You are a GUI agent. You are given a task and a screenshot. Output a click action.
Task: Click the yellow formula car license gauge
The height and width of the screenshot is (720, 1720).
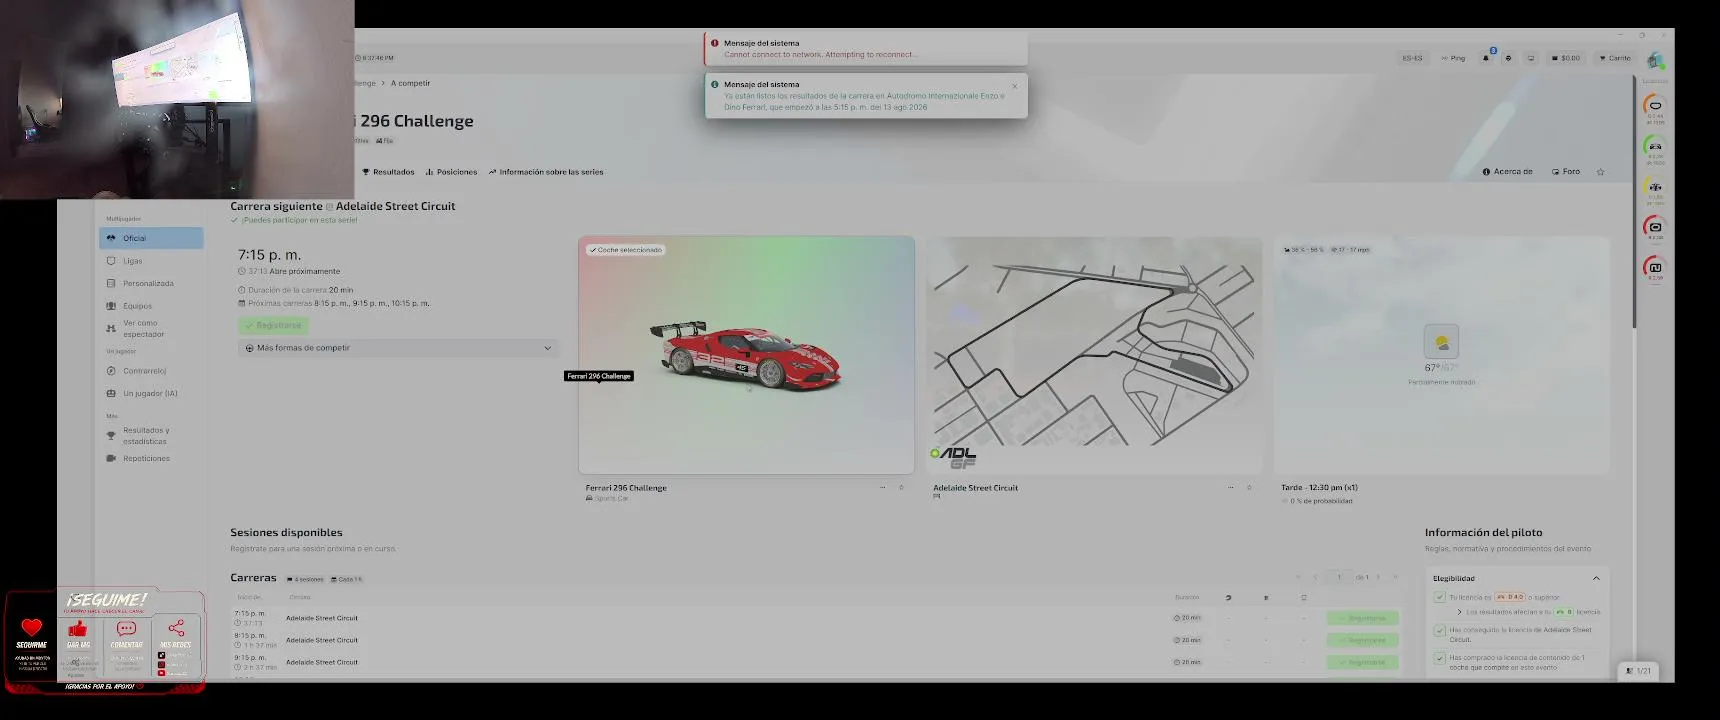1655,187
